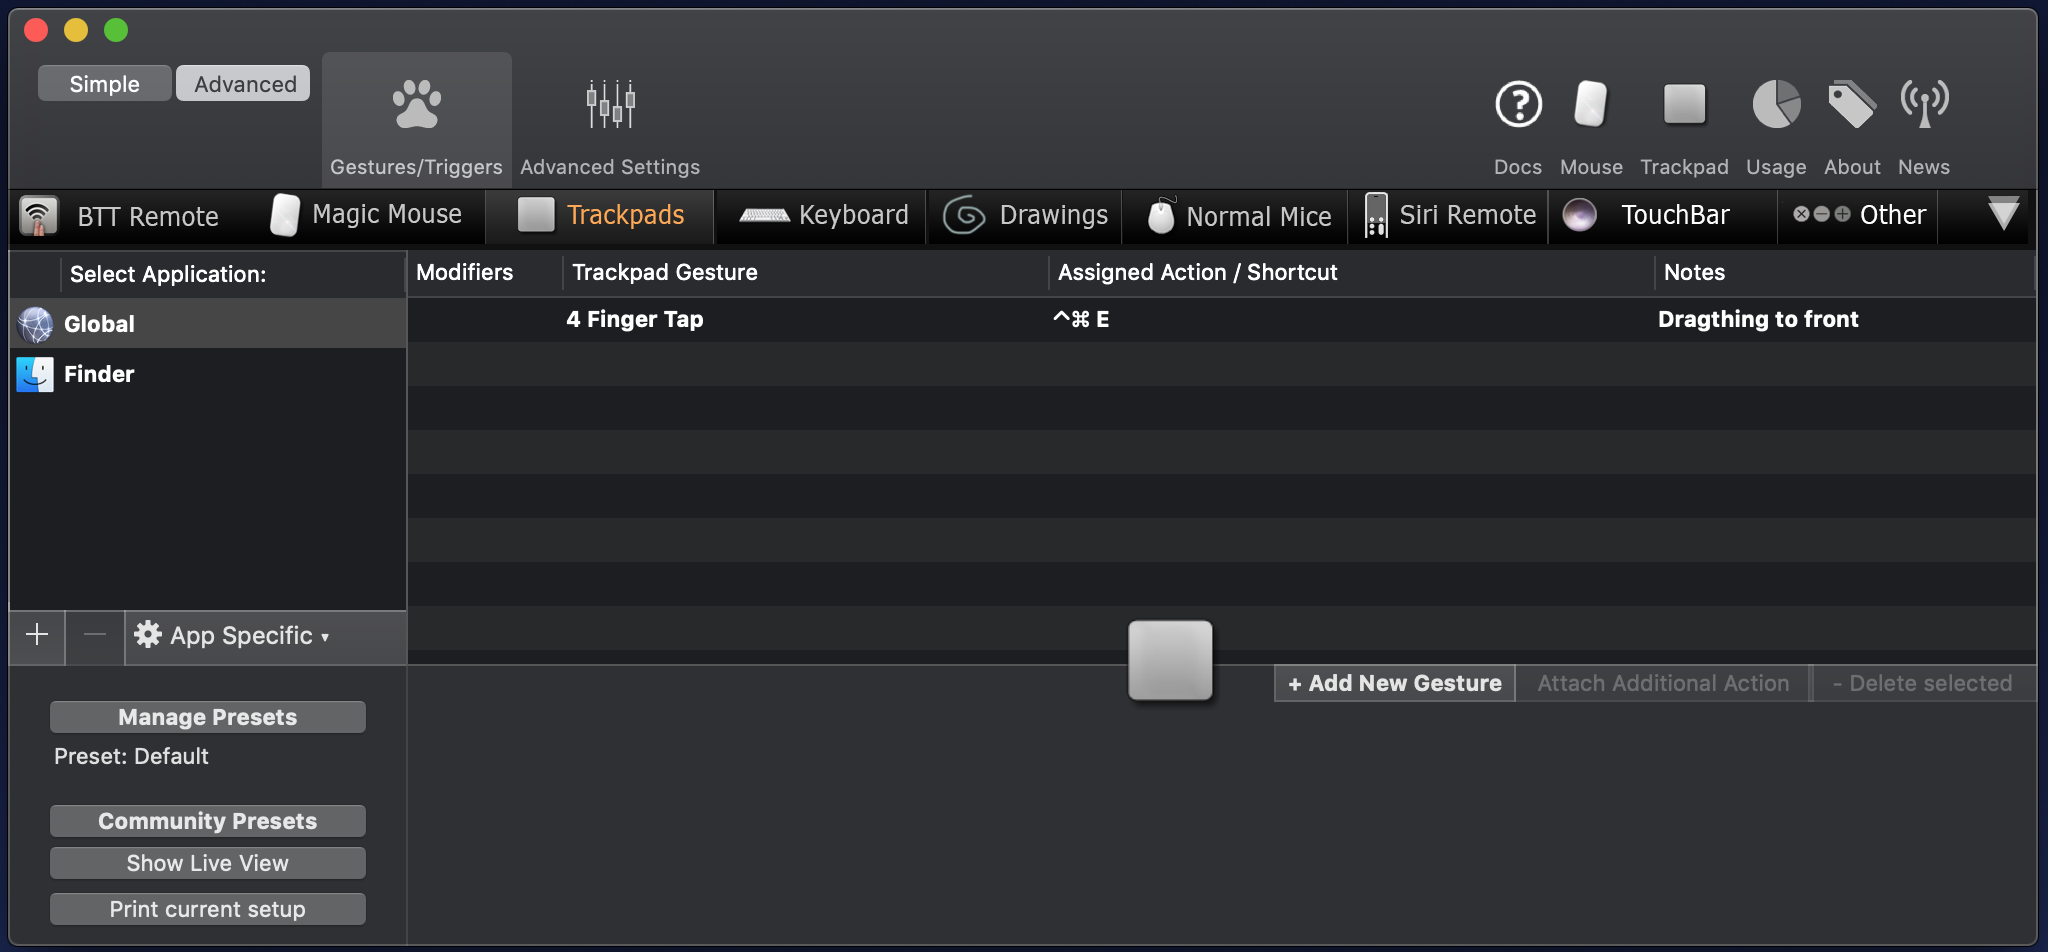Switch to the Keyboard tab
Viewport: 2048px width, 952px height.
824,215
